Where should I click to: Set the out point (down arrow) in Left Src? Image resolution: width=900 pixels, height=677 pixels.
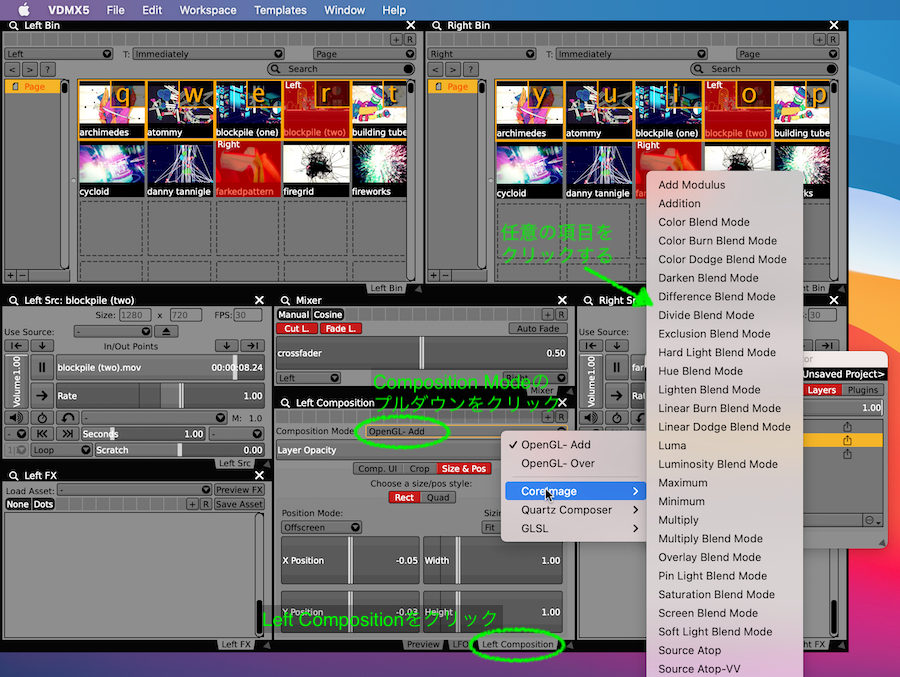point(227,346)
